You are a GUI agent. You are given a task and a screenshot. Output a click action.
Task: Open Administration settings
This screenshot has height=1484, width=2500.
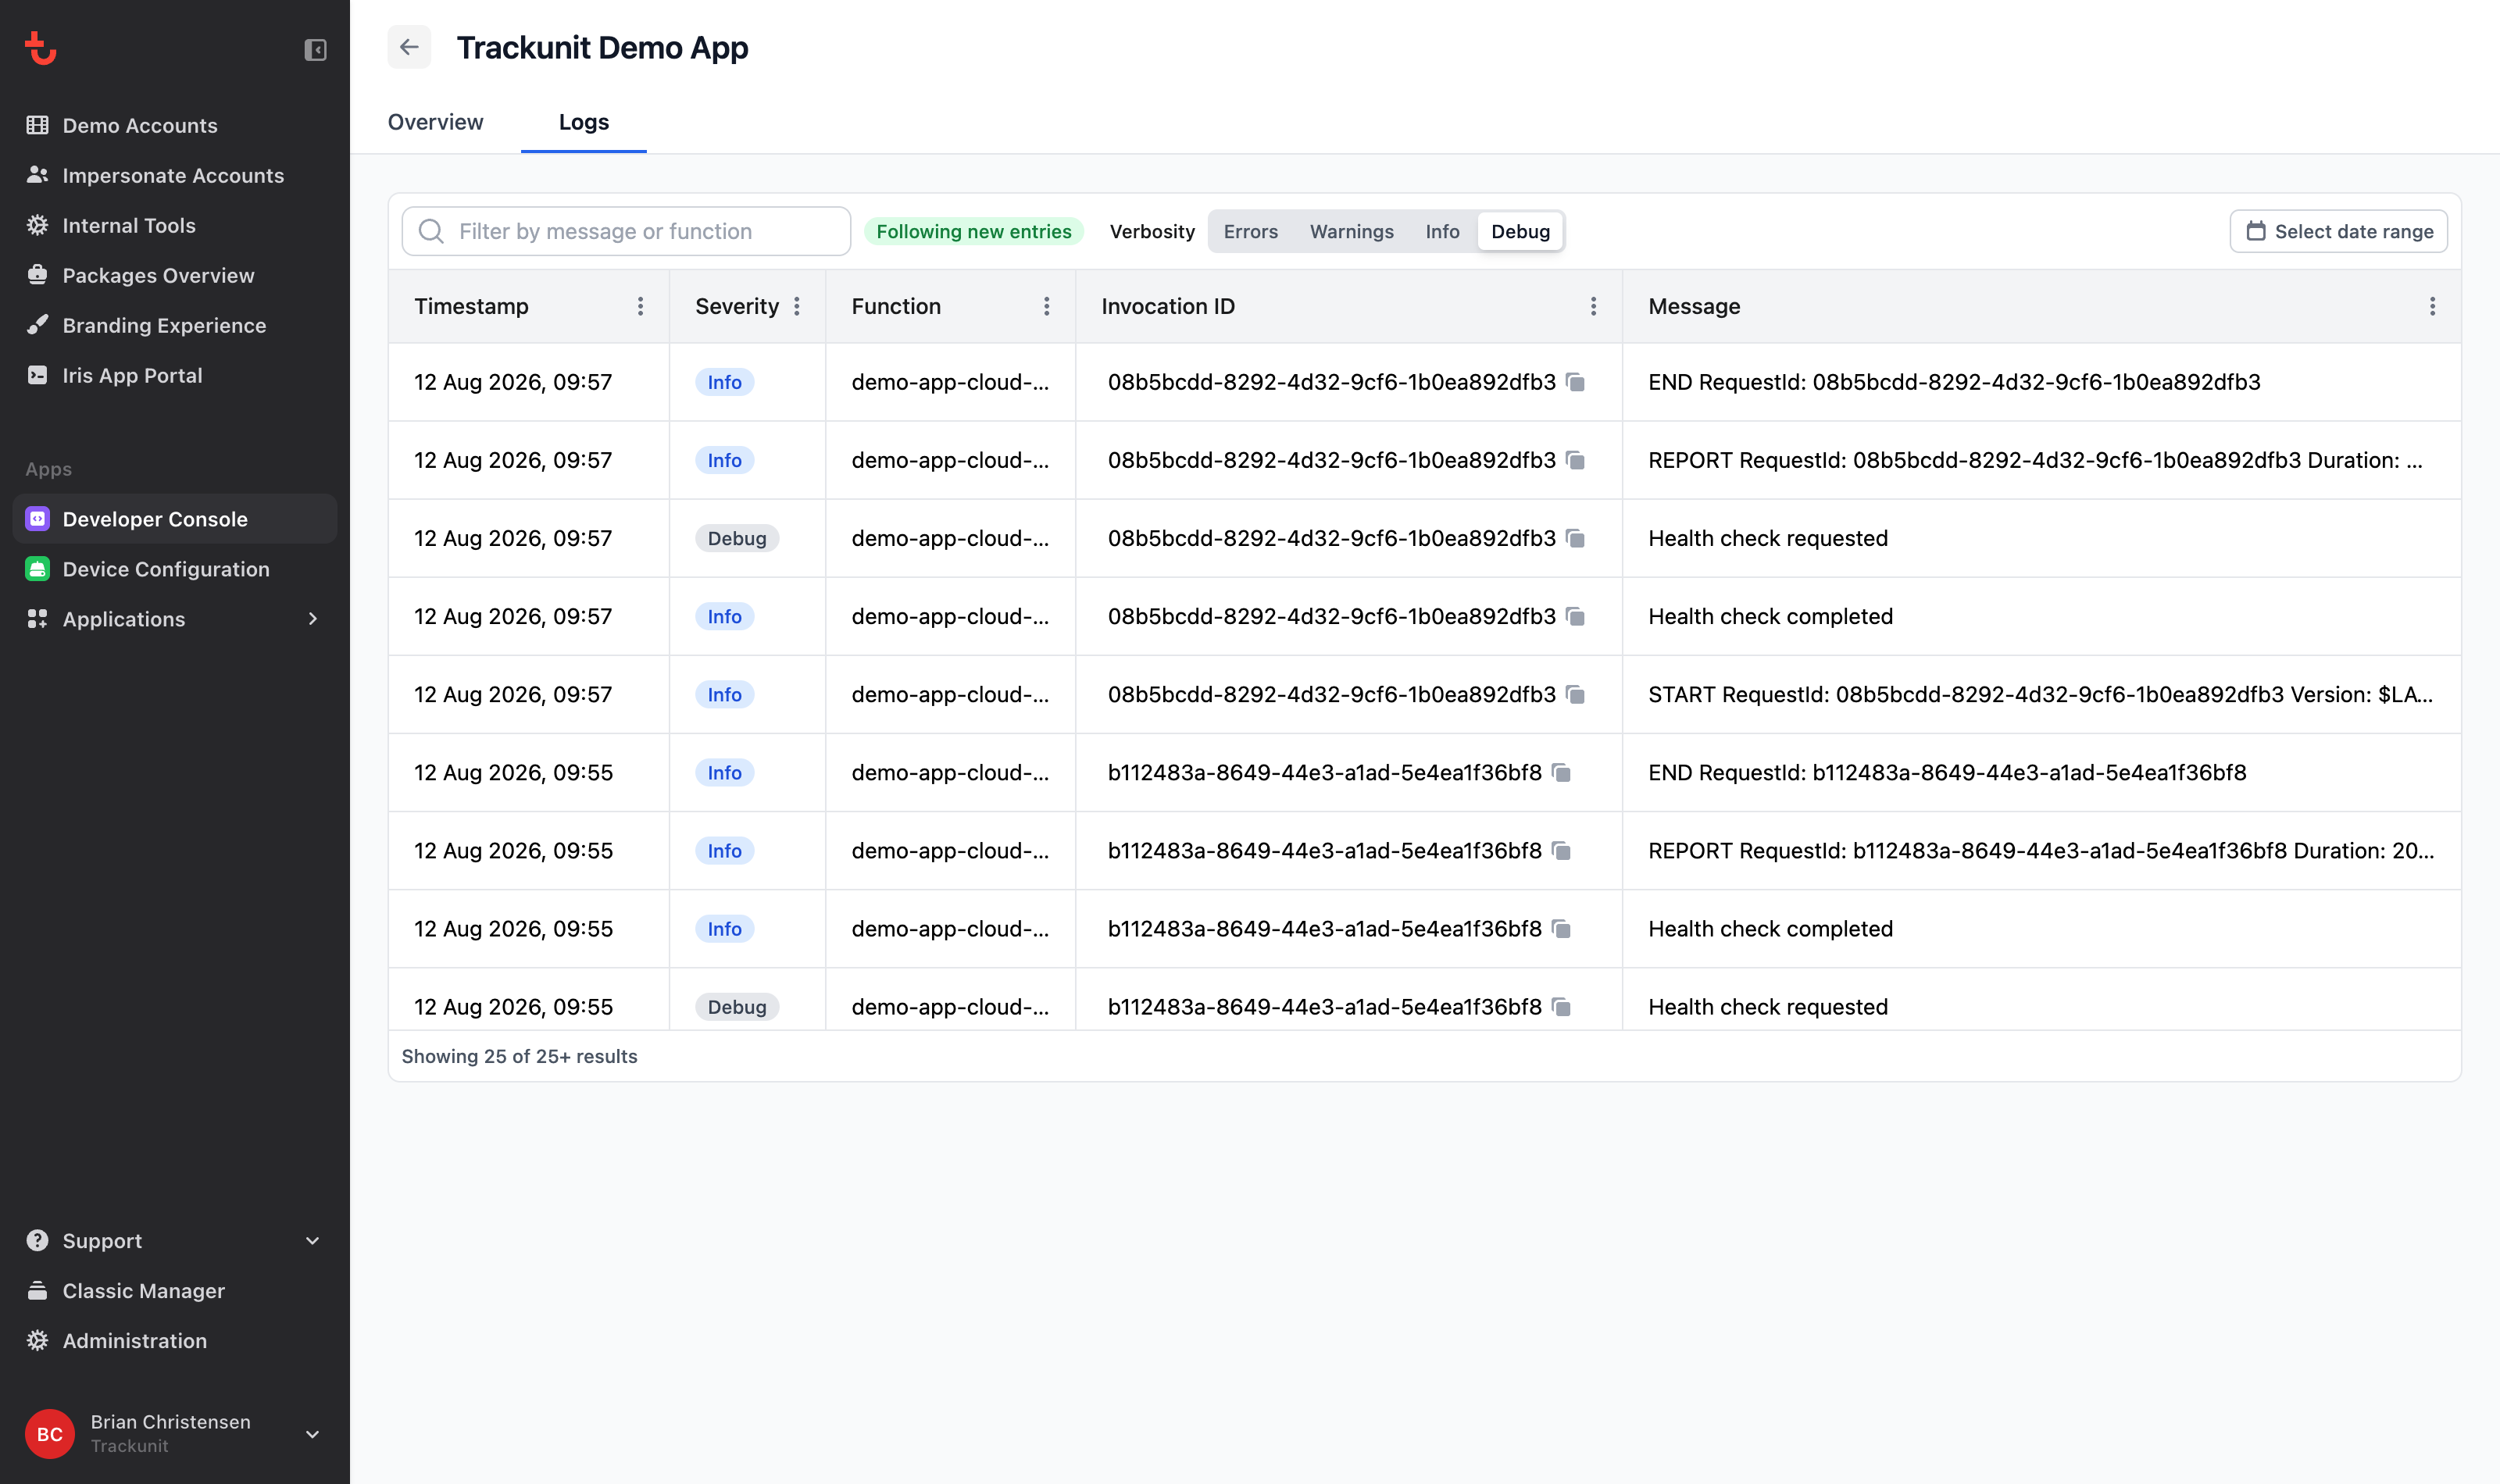[175, 1341]
